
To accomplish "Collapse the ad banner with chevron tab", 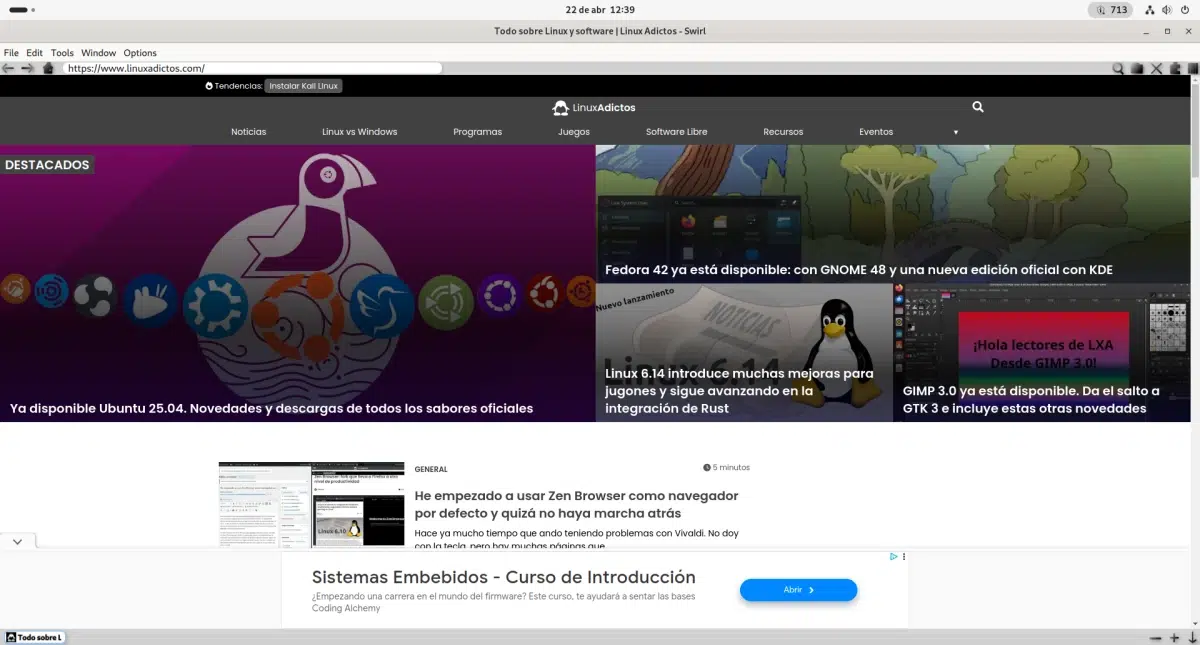I will [18, 541].
